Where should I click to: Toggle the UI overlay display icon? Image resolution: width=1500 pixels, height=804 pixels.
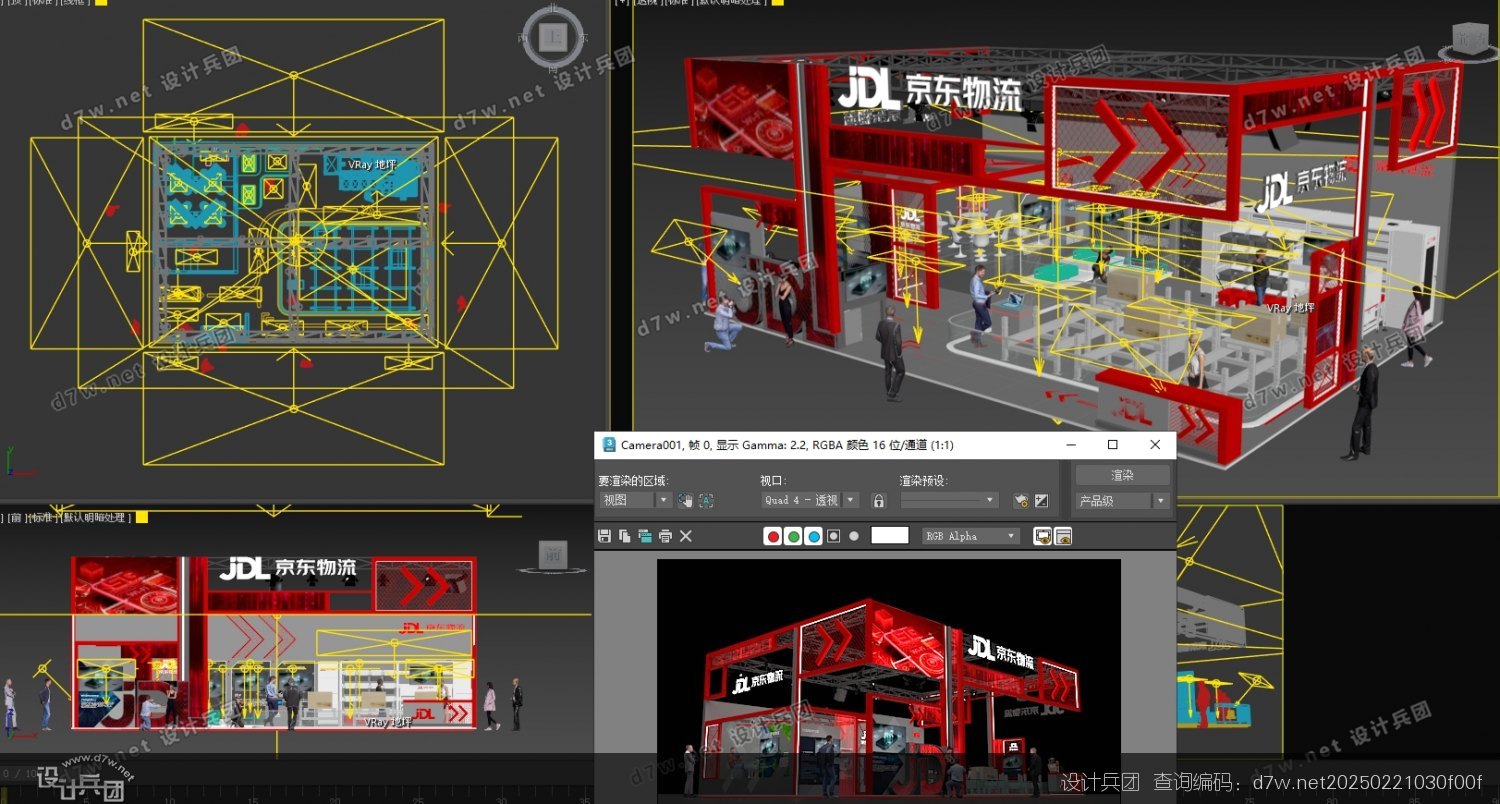1042,536
